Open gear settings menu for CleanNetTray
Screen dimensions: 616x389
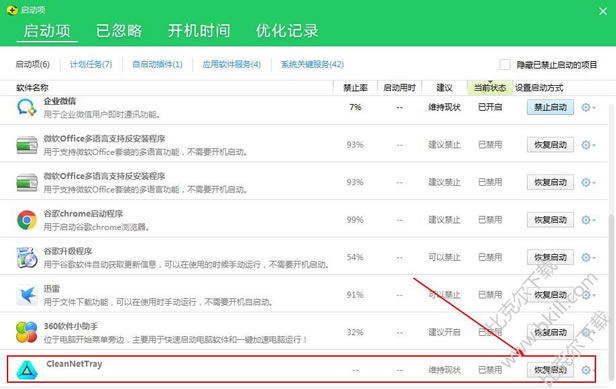click(587, 370)
